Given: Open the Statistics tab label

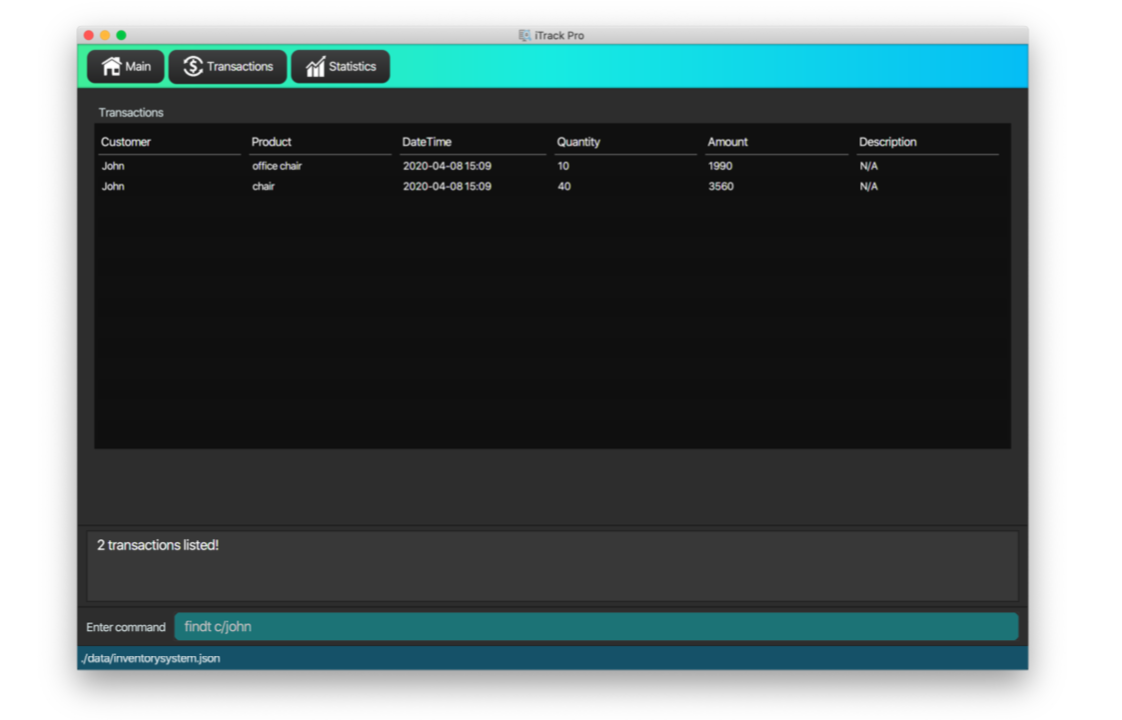Looking at the screenshot, I should click(352, 67).
